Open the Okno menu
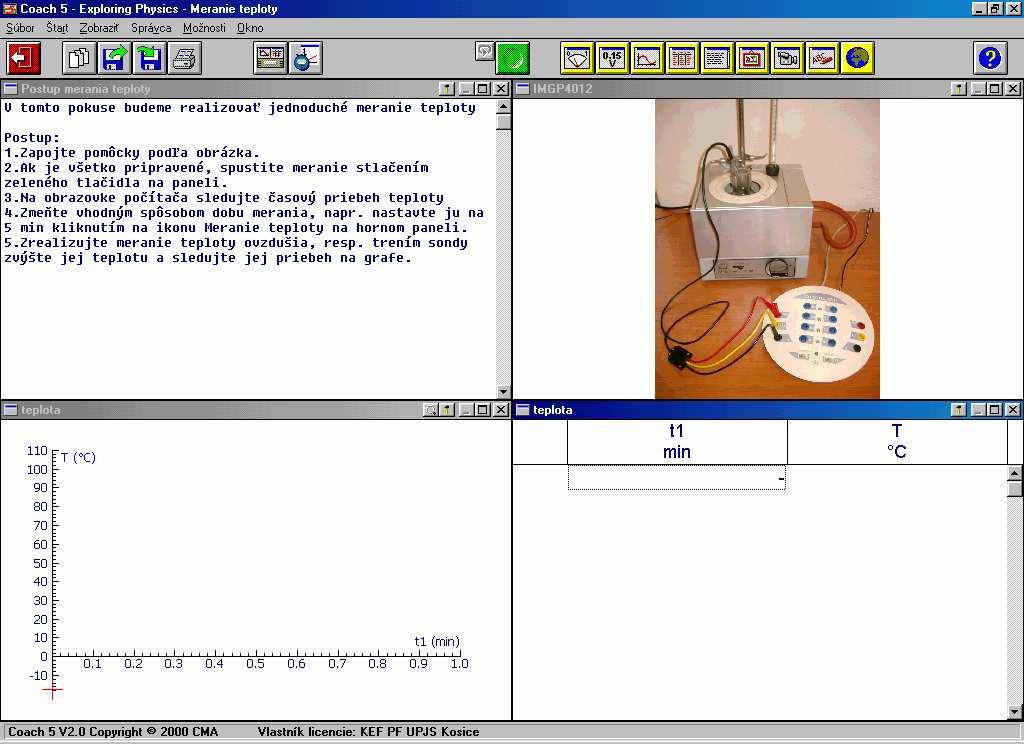Screen dimensions: 1024x744 [250, 28]
